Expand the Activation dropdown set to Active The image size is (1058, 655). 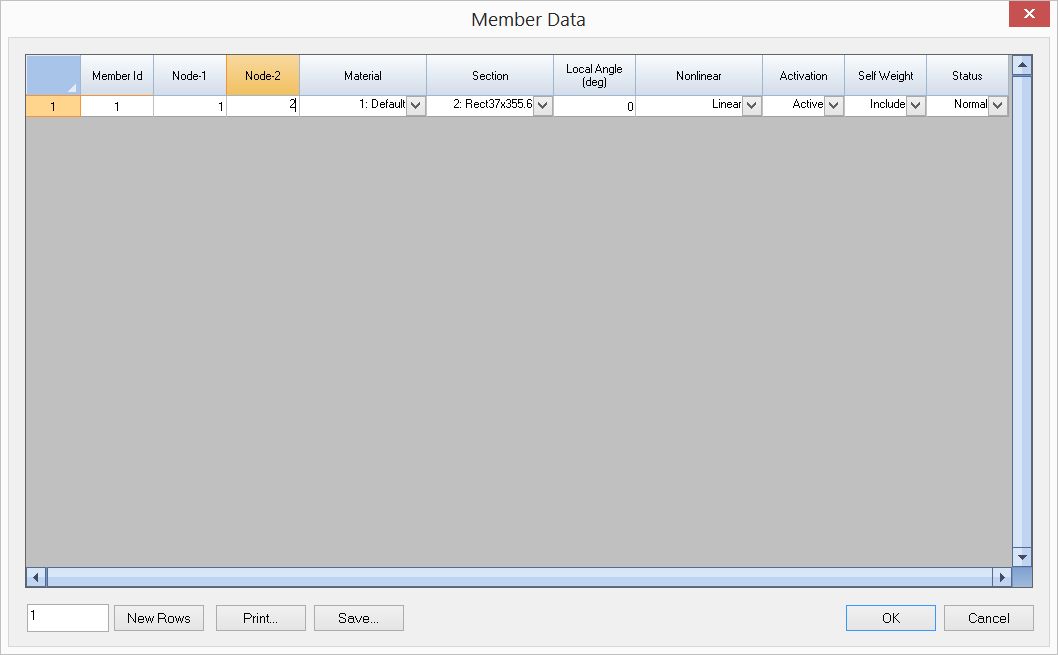point(834,105)
